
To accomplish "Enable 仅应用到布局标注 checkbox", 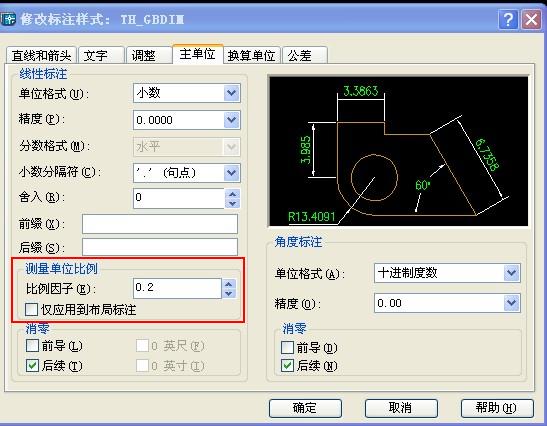I will 31,309.
